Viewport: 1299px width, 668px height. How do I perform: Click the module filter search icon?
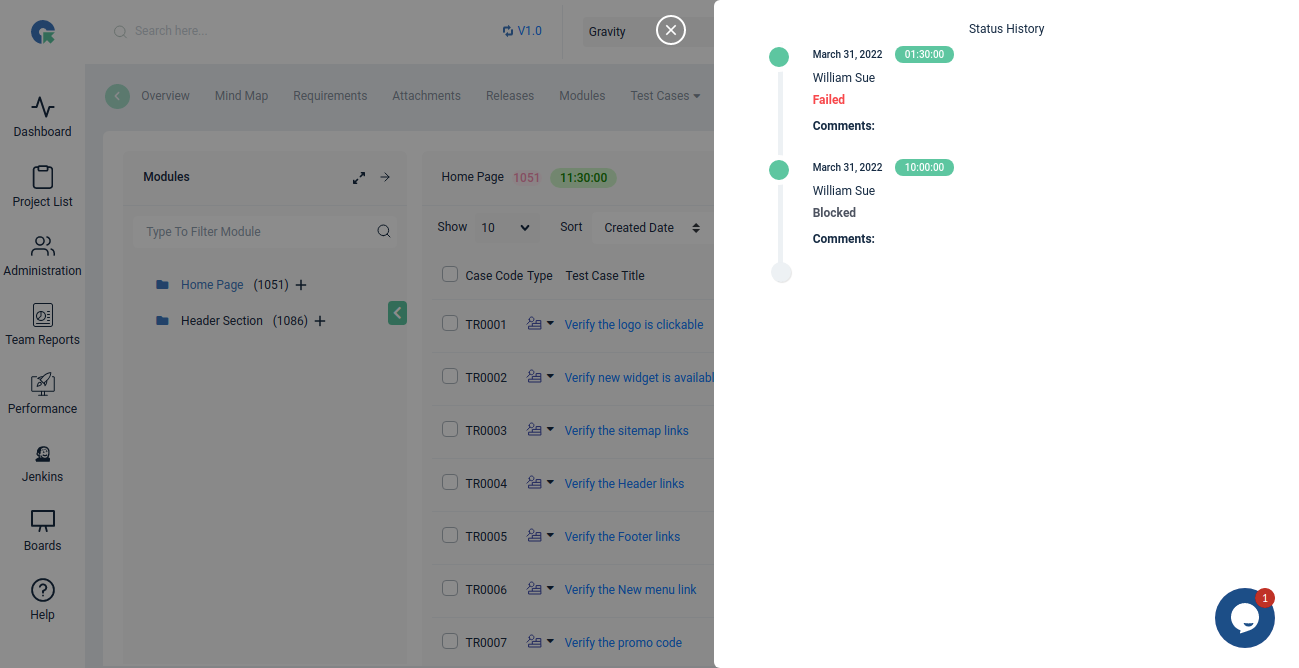pyautogui.click(x=384, y=231)
